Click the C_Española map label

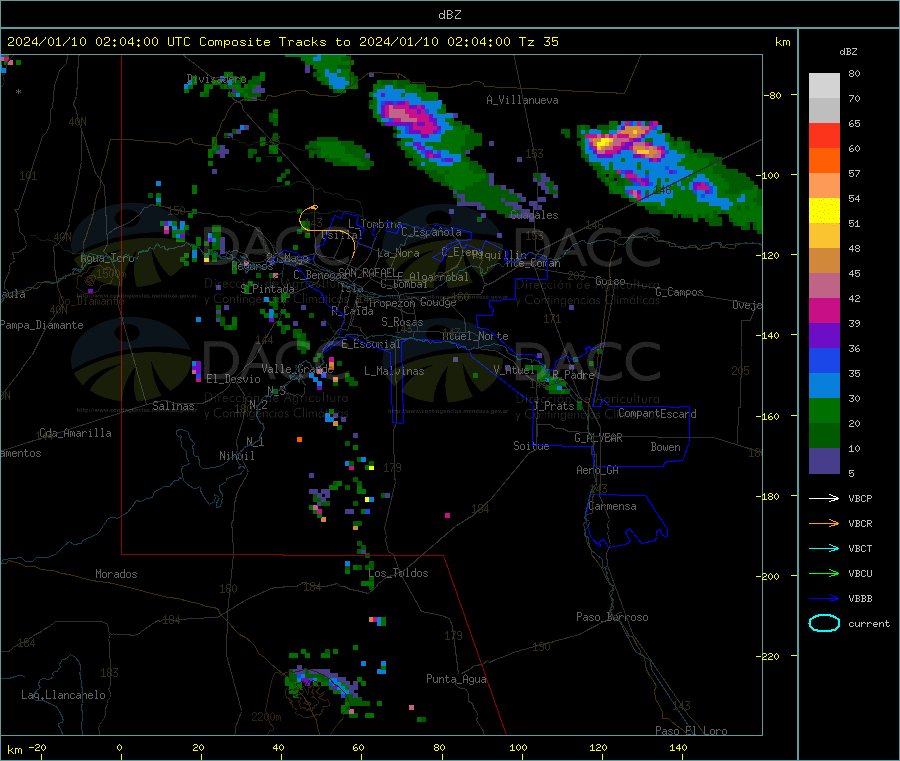click(431, 232)
